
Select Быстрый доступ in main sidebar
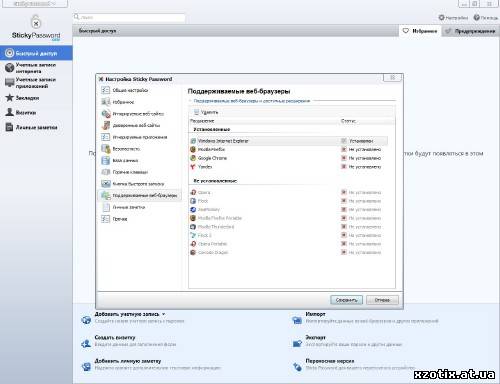pos(36,53)
